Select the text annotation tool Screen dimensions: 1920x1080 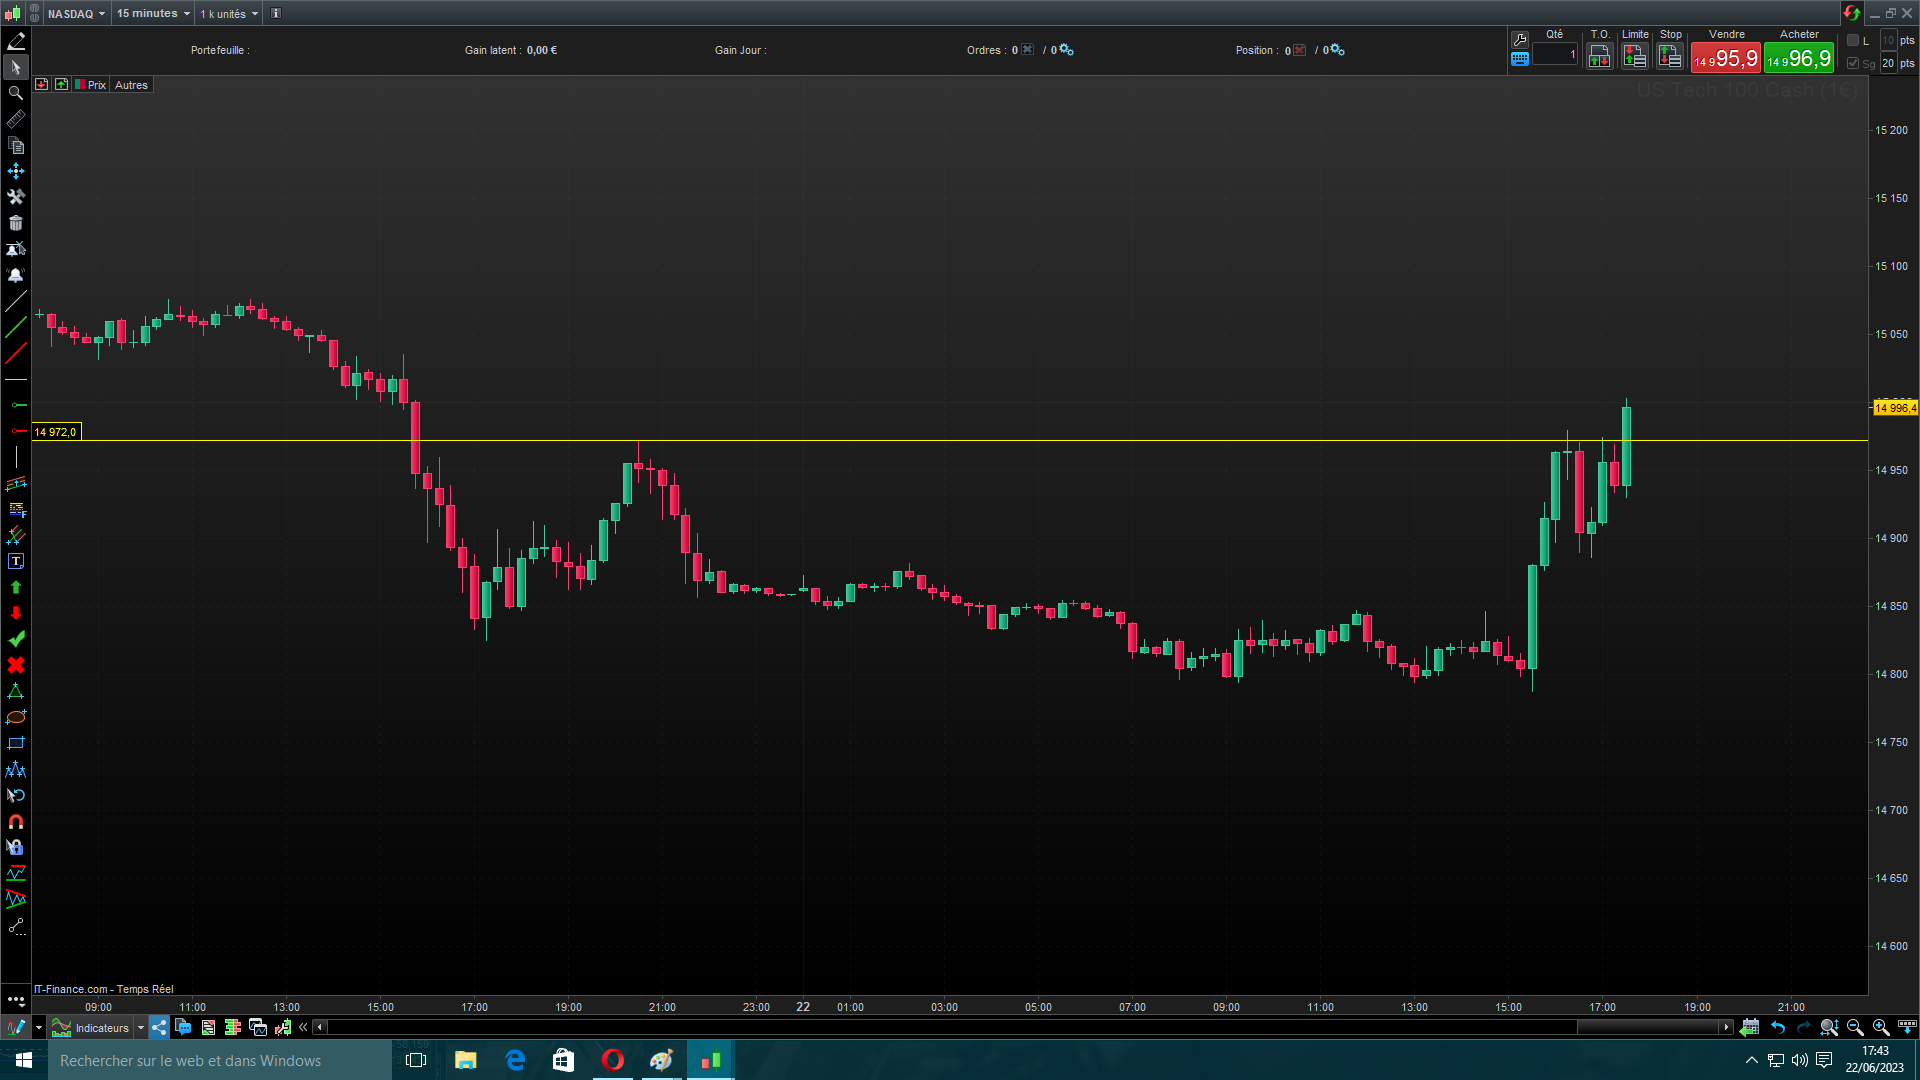(x=15, y=561)
